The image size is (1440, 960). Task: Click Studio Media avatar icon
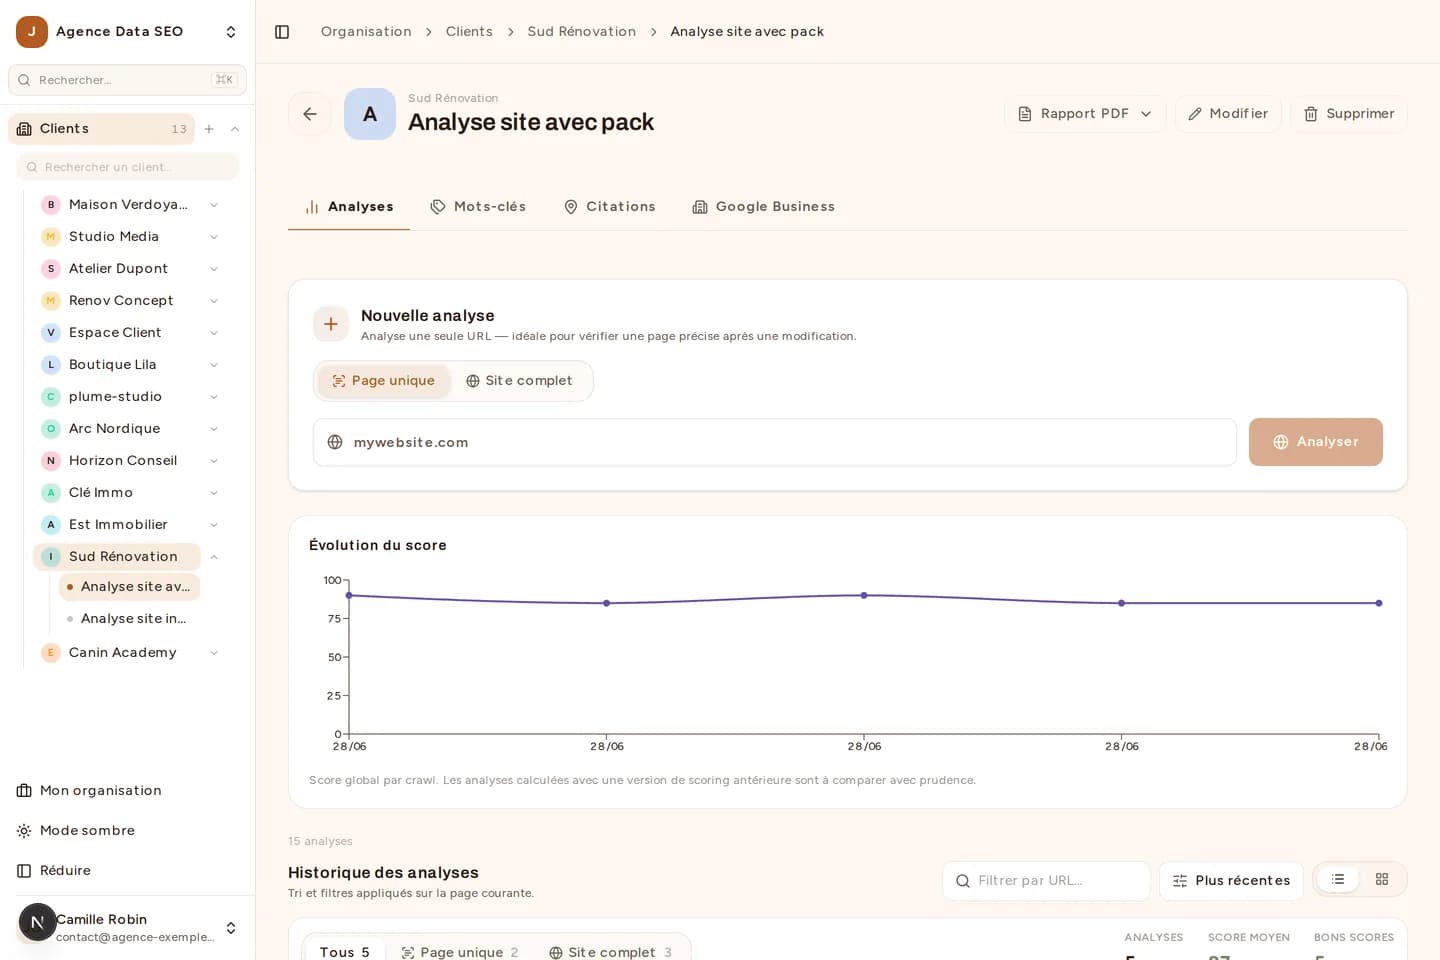(x=51, y=237)
